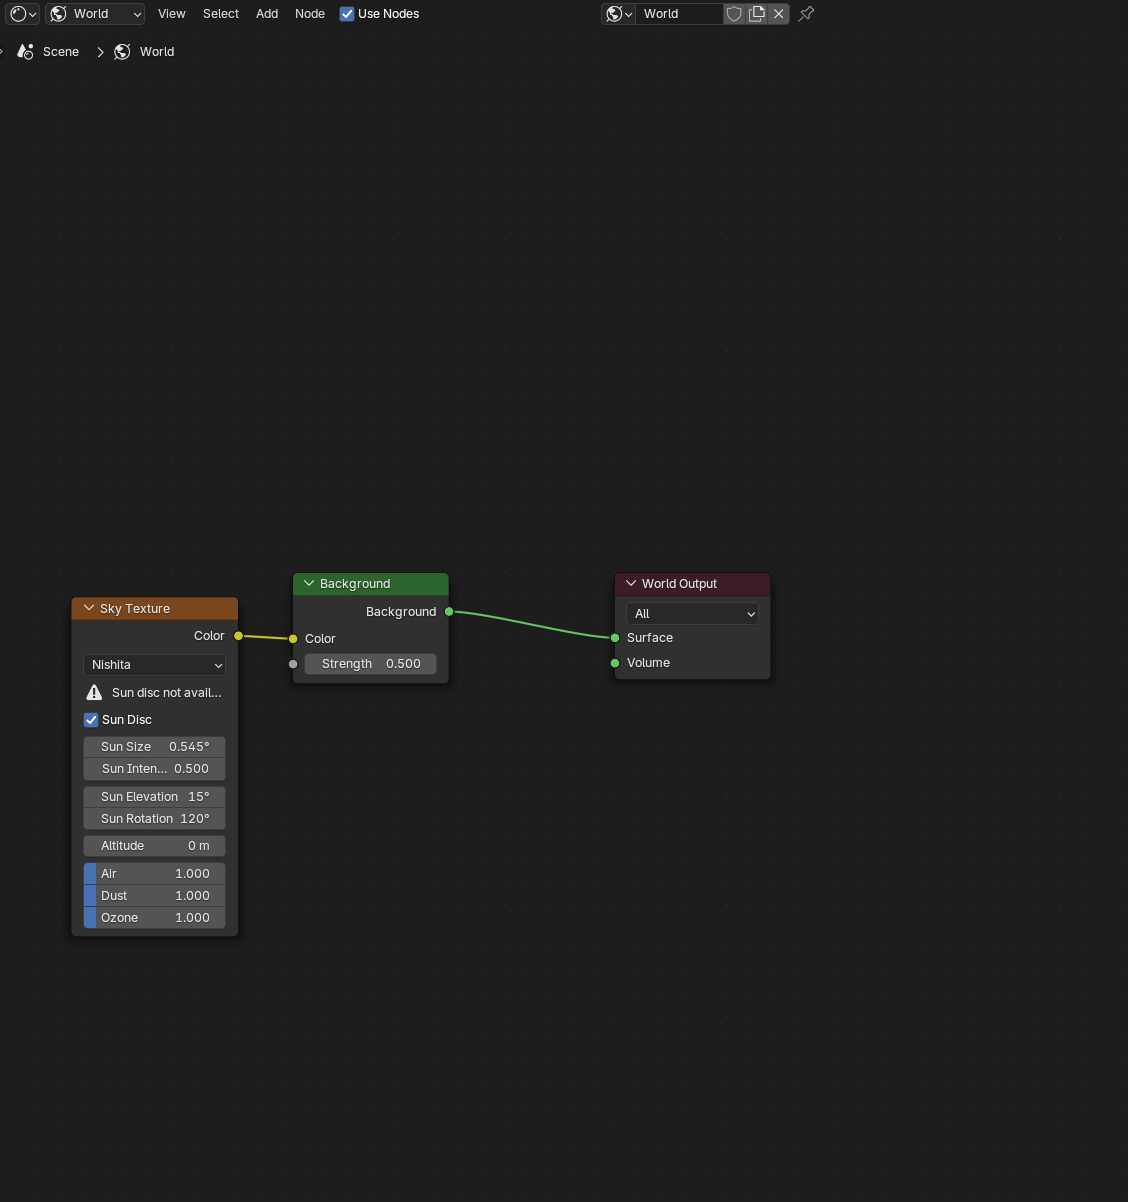Toggle the Sun Disc checkbox
This screenshot has height=1202, width=1128.
(91, 720)
